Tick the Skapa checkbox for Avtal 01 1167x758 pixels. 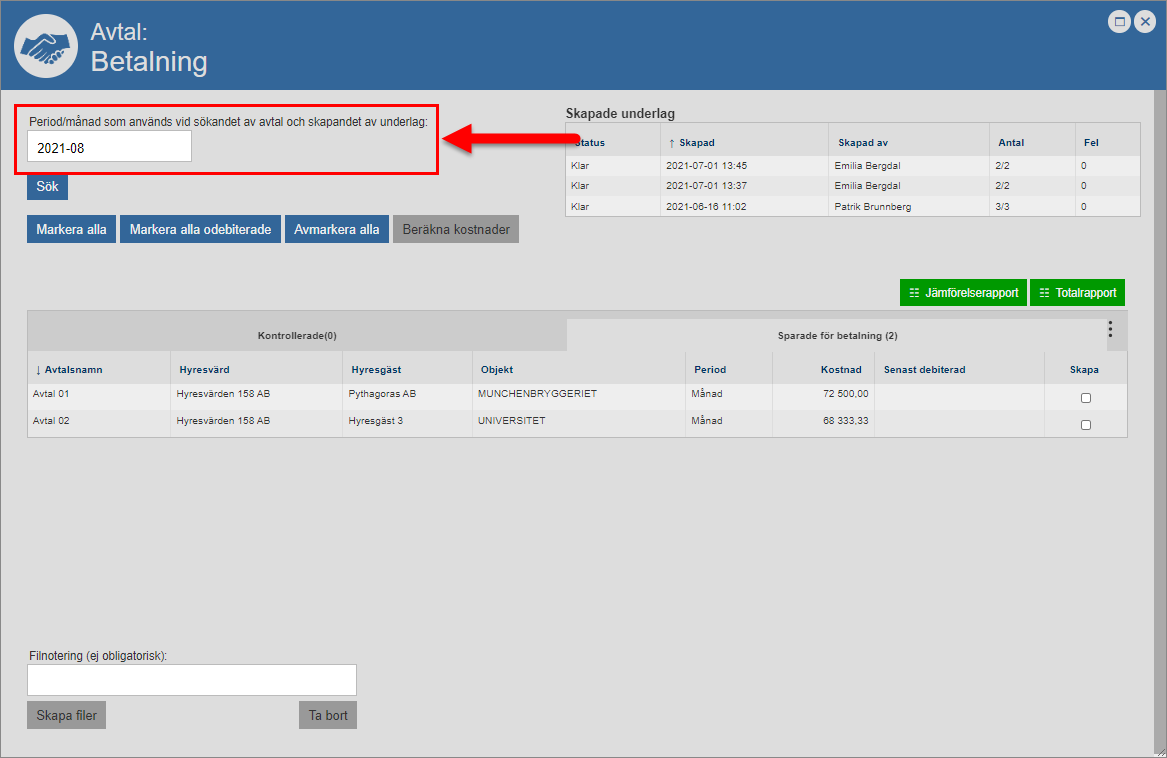click(1086, 398)
